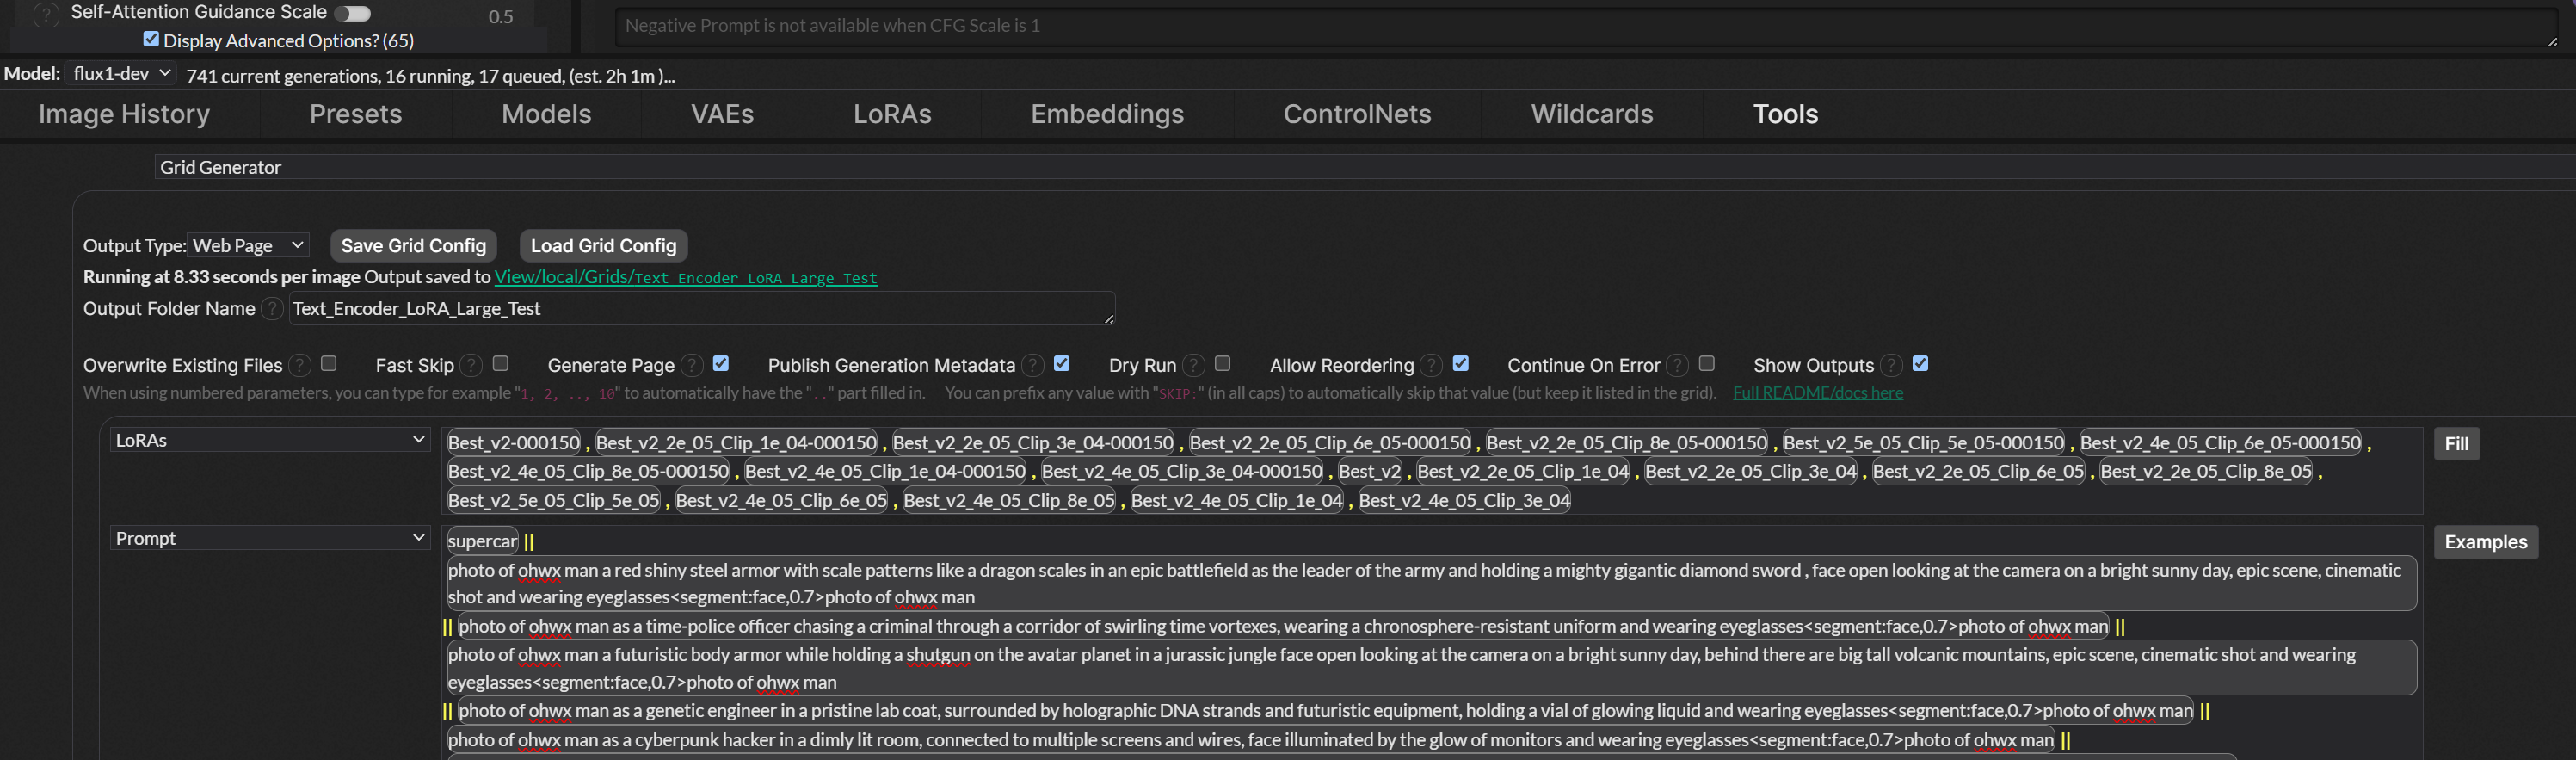Switch to the Image History tab
Image resolution: width=2576 pixels, height=760 pixels.
124,115
